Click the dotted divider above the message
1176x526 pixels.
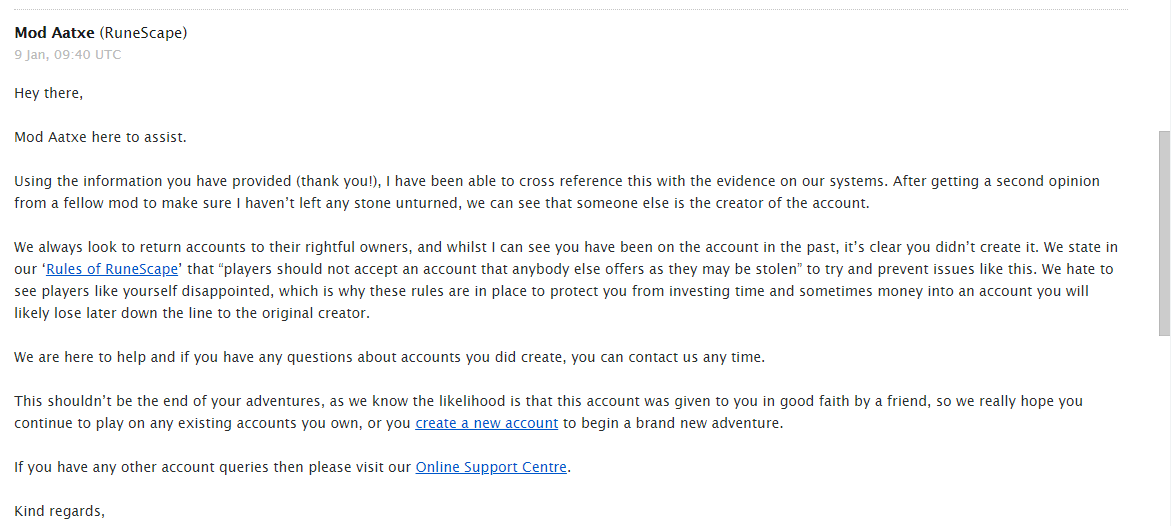(570, 9)
